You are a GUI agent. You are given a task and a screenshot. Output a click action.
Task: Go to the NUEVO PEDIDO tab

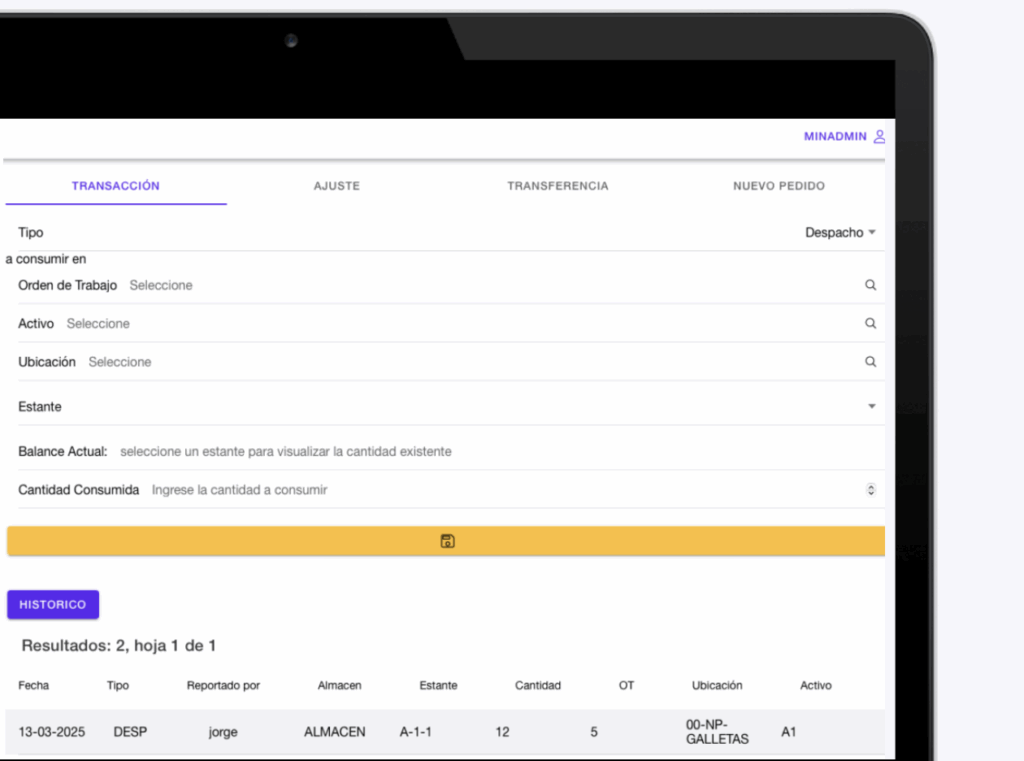(x=778, y=186)
